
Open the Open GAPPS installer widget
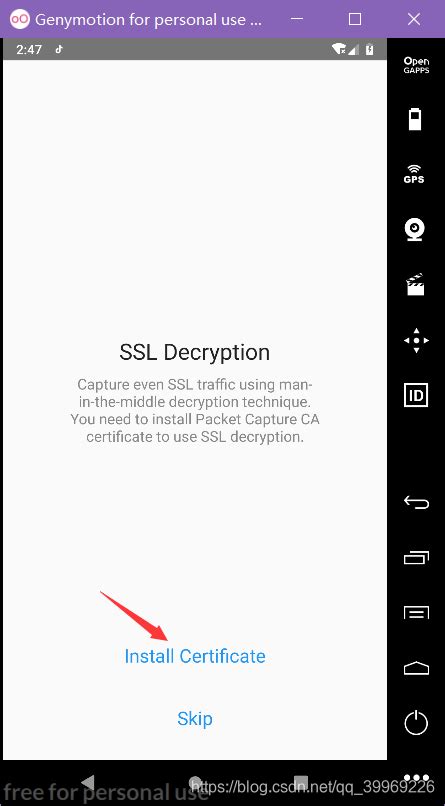(x=416, y=65)
